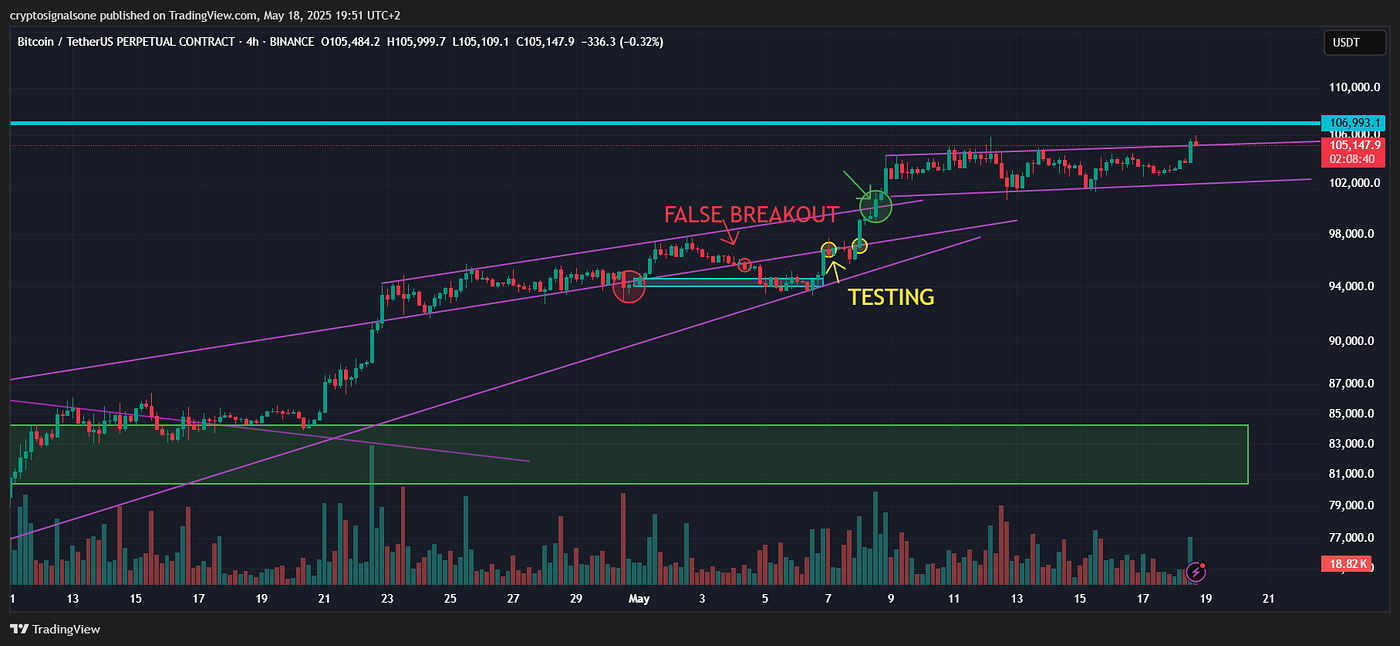The image size is (1400, 646).
Task: Select the green shaded support zone rectangle
Action: (x=629, y=455)
